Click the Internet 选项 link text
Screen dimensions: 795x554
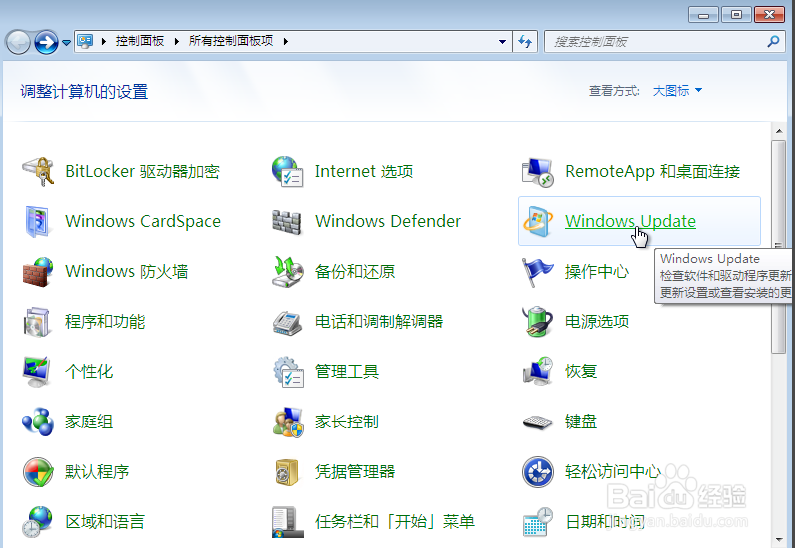[x=364, y=171]
